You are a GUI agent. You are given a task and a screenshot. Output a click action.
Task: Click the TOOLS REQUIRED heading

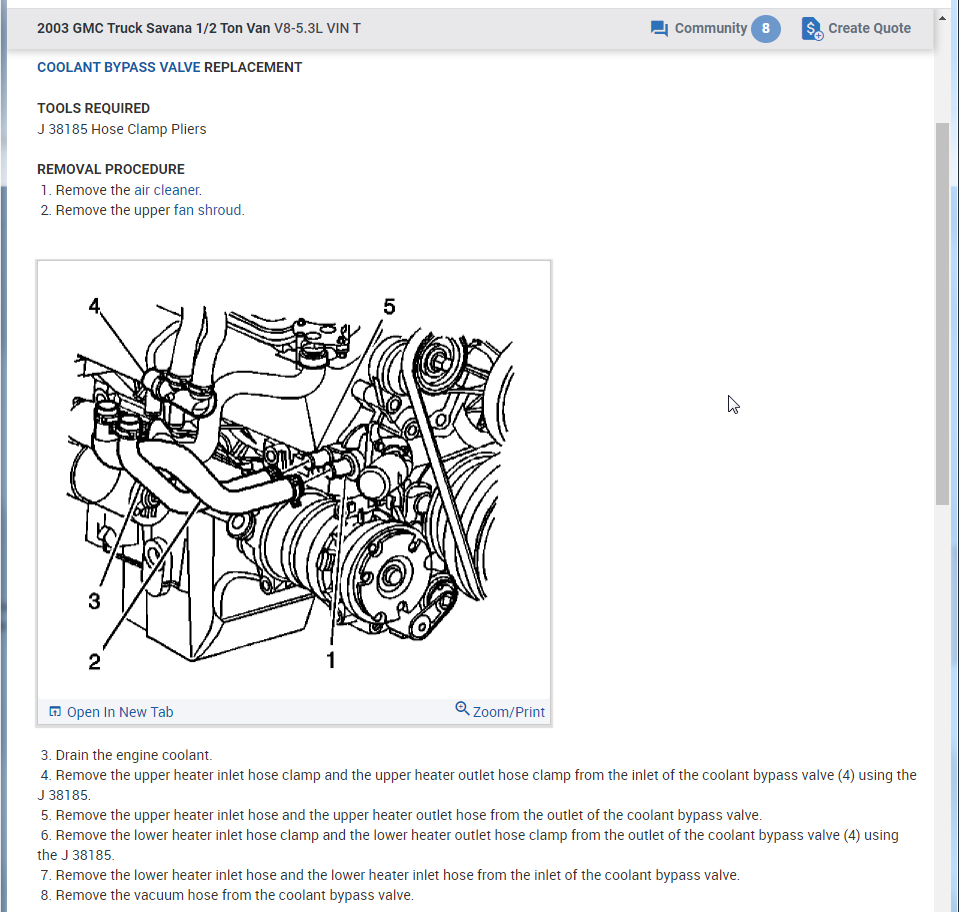(94, 108)
